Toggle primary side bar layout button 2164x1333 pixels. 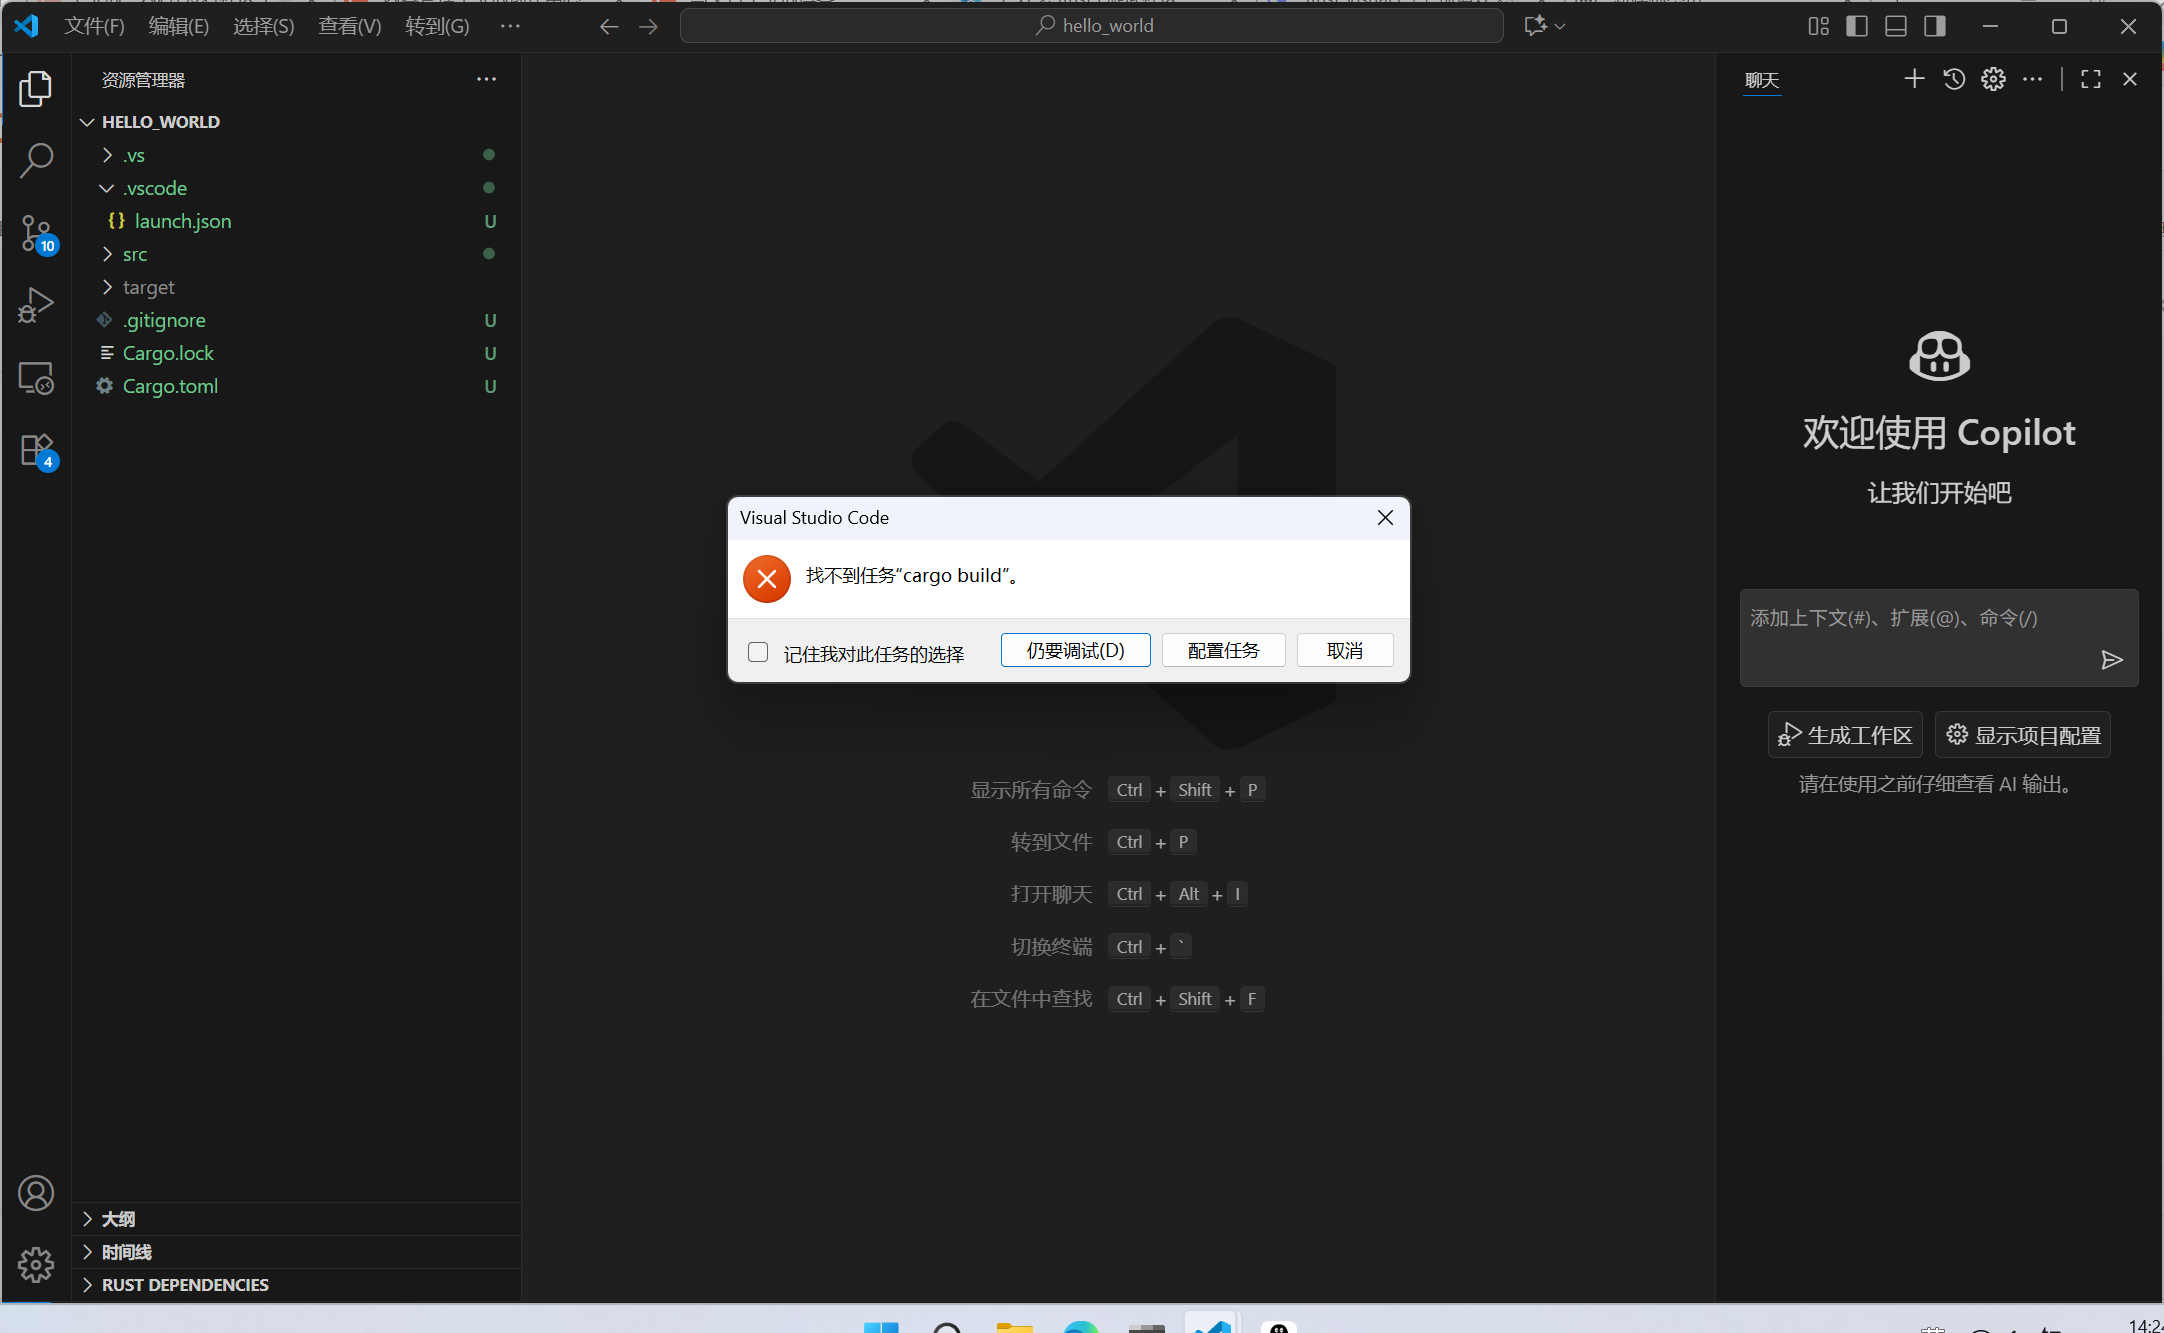click(x=1857, y=26)
